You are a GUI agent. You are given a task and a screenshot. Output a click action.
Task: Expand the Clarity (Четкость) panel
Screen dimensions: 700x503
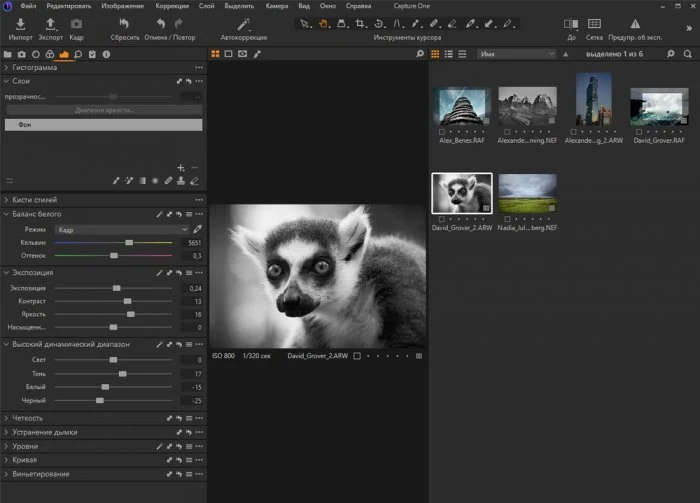[x=6, y=418]
